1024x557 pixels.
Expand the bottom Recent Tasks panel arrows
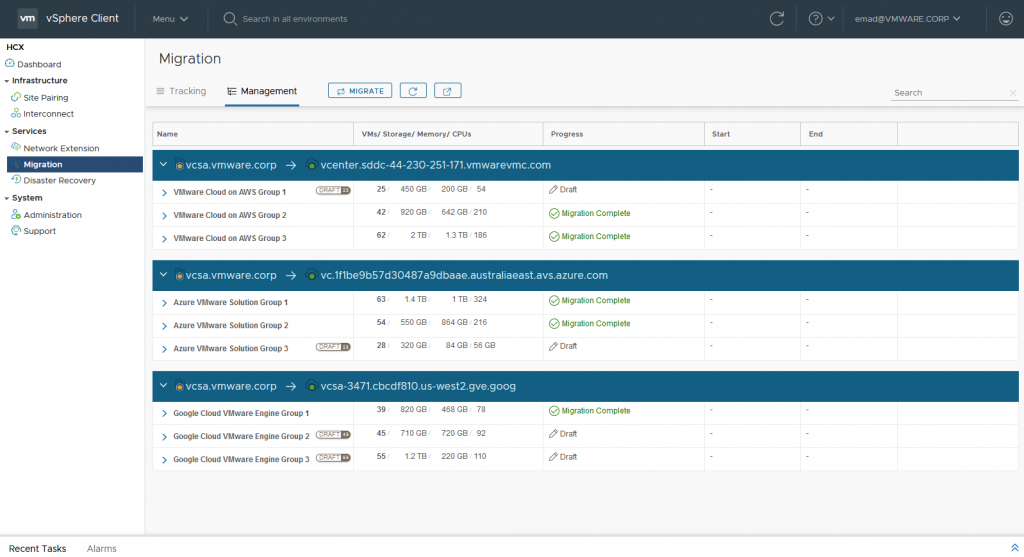(x=1014, y=548)
